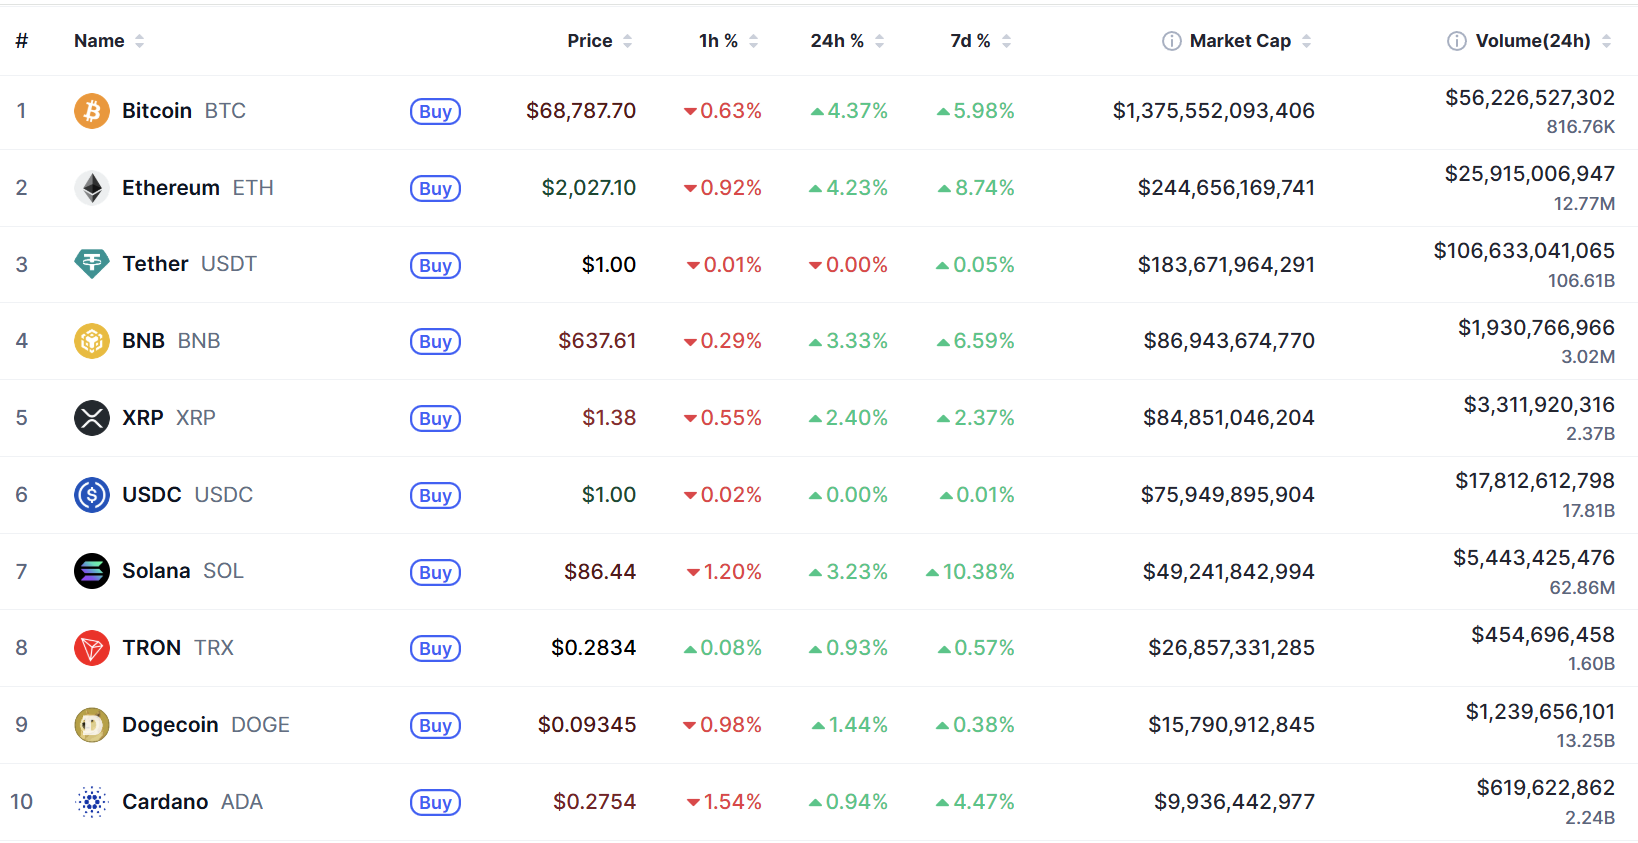
Task: Click Solana 7d change 10.38%
Action: pyautogui.click(x=970, y=572)
